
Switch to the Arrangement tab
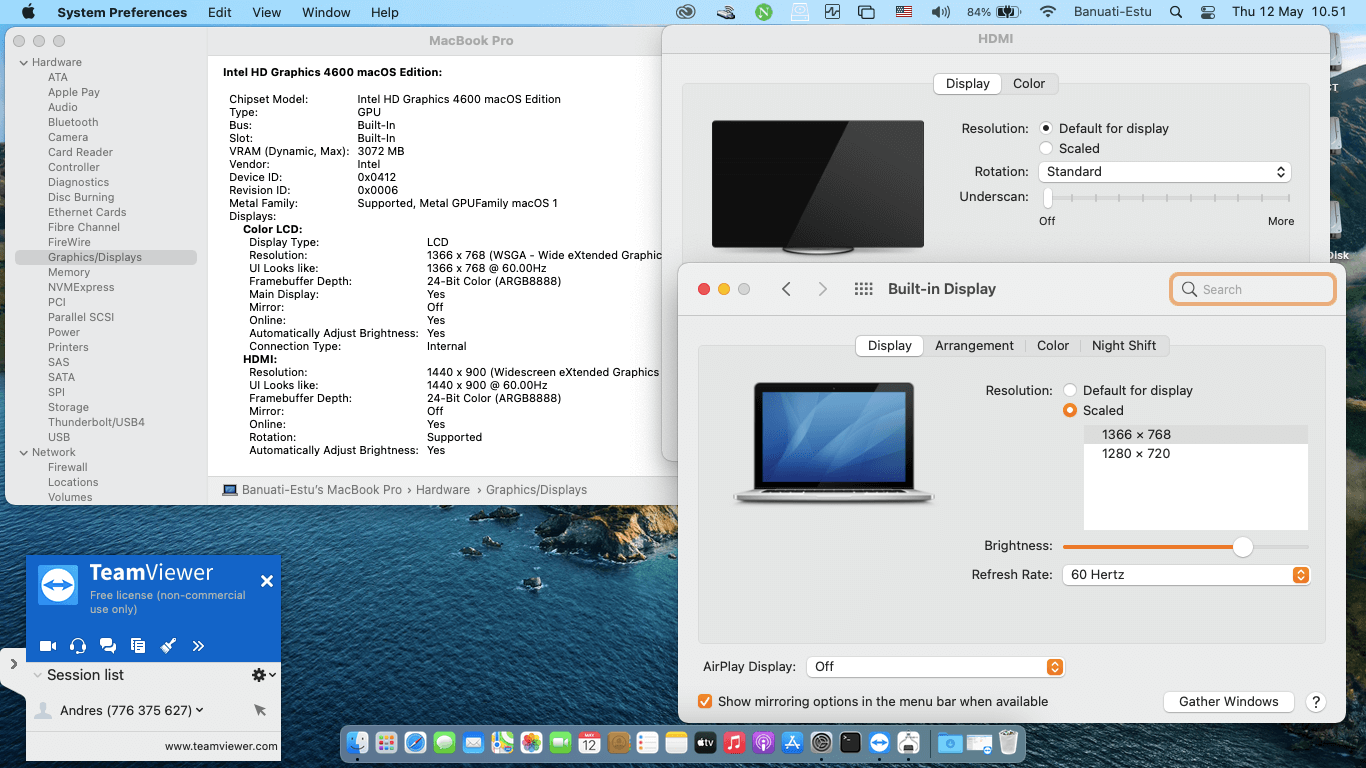coord(974,345)
